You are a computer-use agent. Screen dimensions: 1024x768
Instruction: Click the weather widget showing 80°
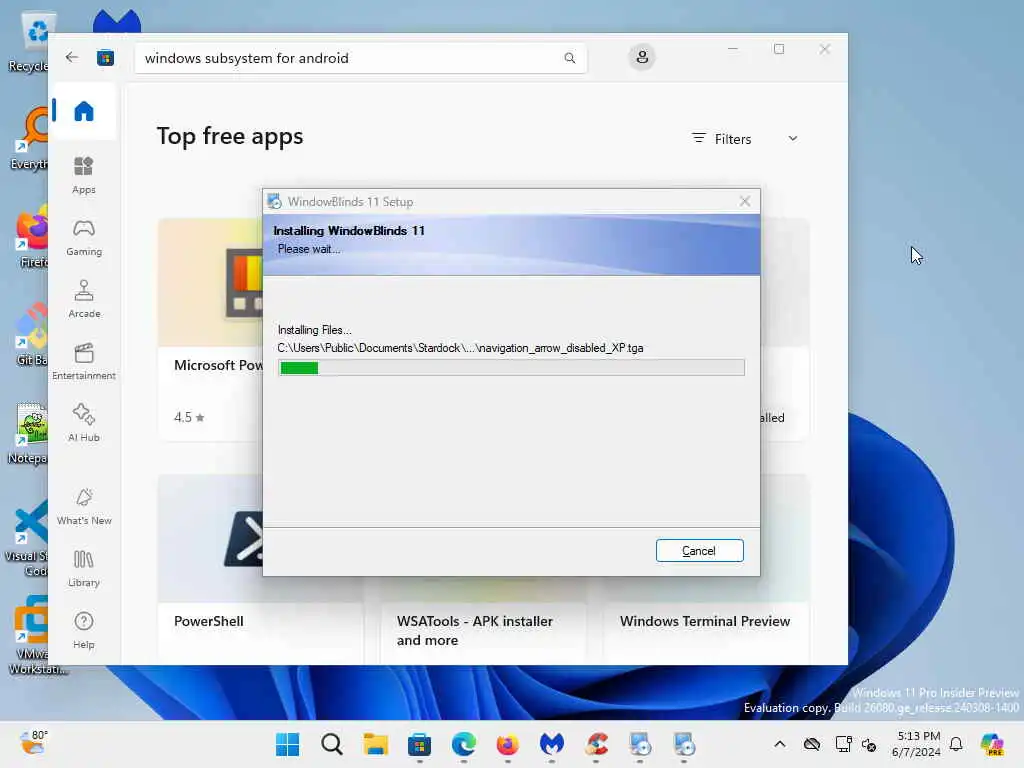pyautogui.click(x=33, y=743)
